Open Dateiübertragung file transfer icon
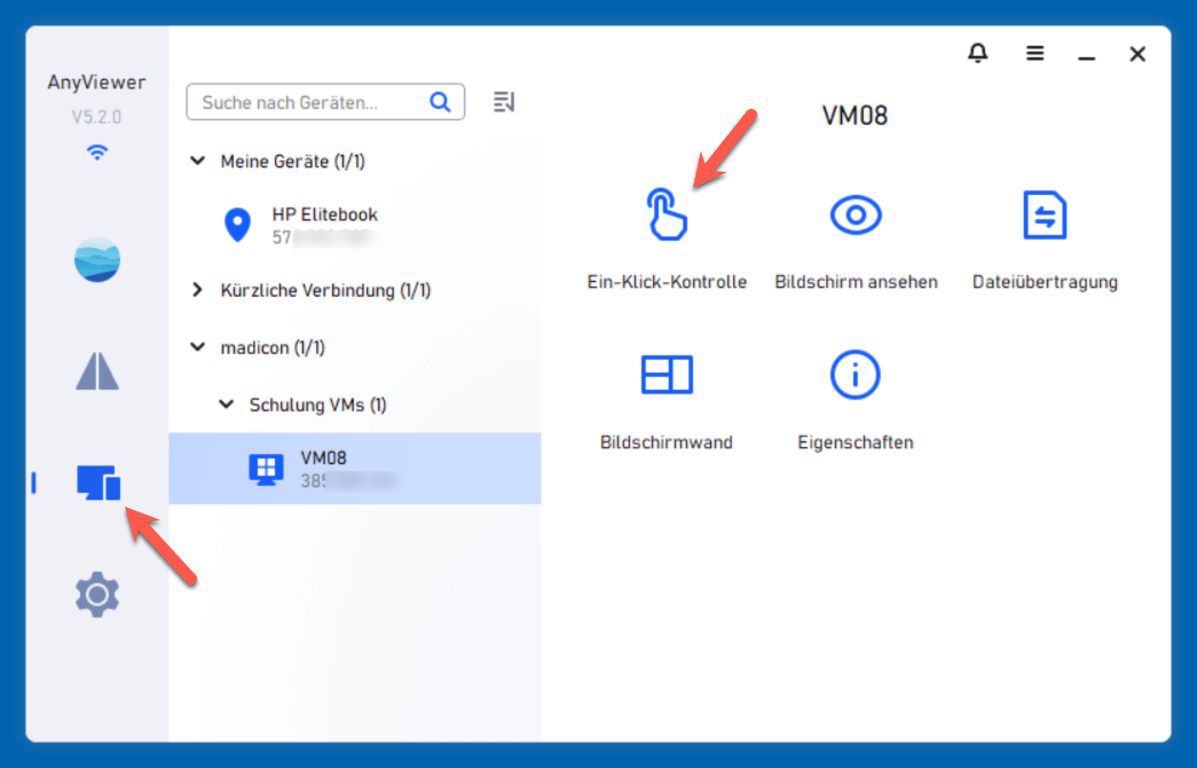The width and height of the screenshot is (1197, 768). [x=1044, y=215]
